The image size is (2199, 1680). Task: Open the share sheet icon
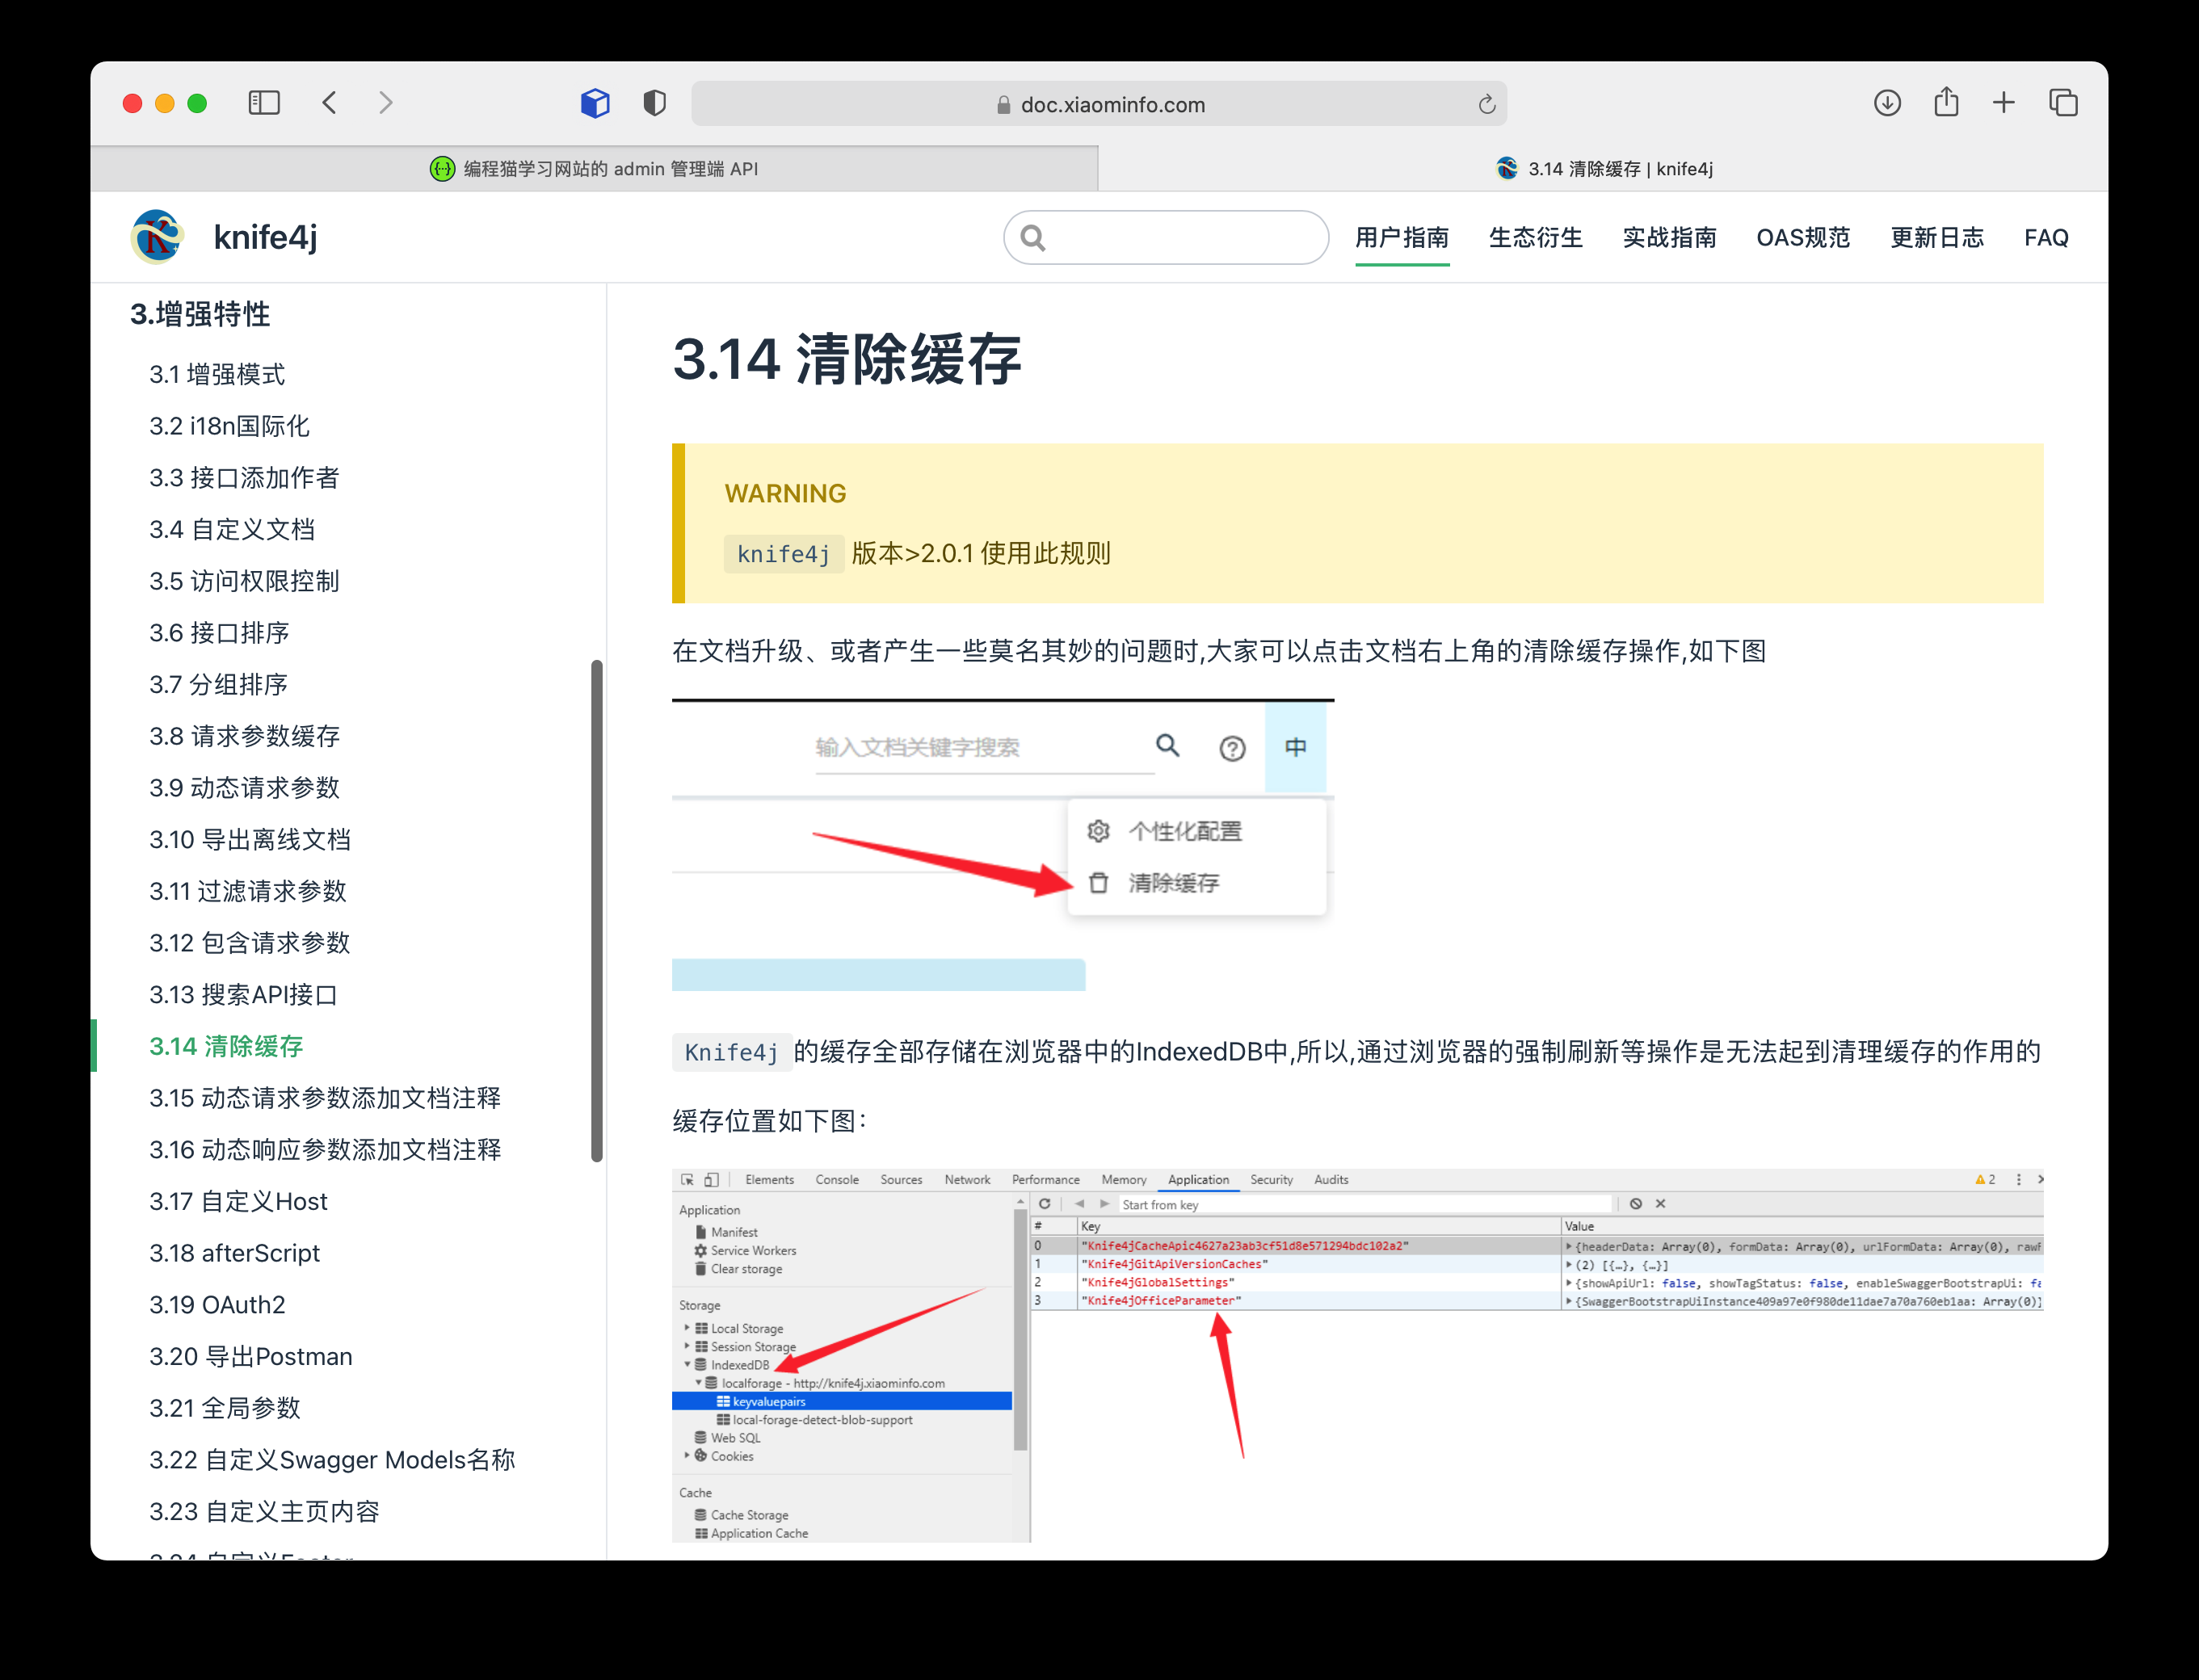click(1946, 102)
